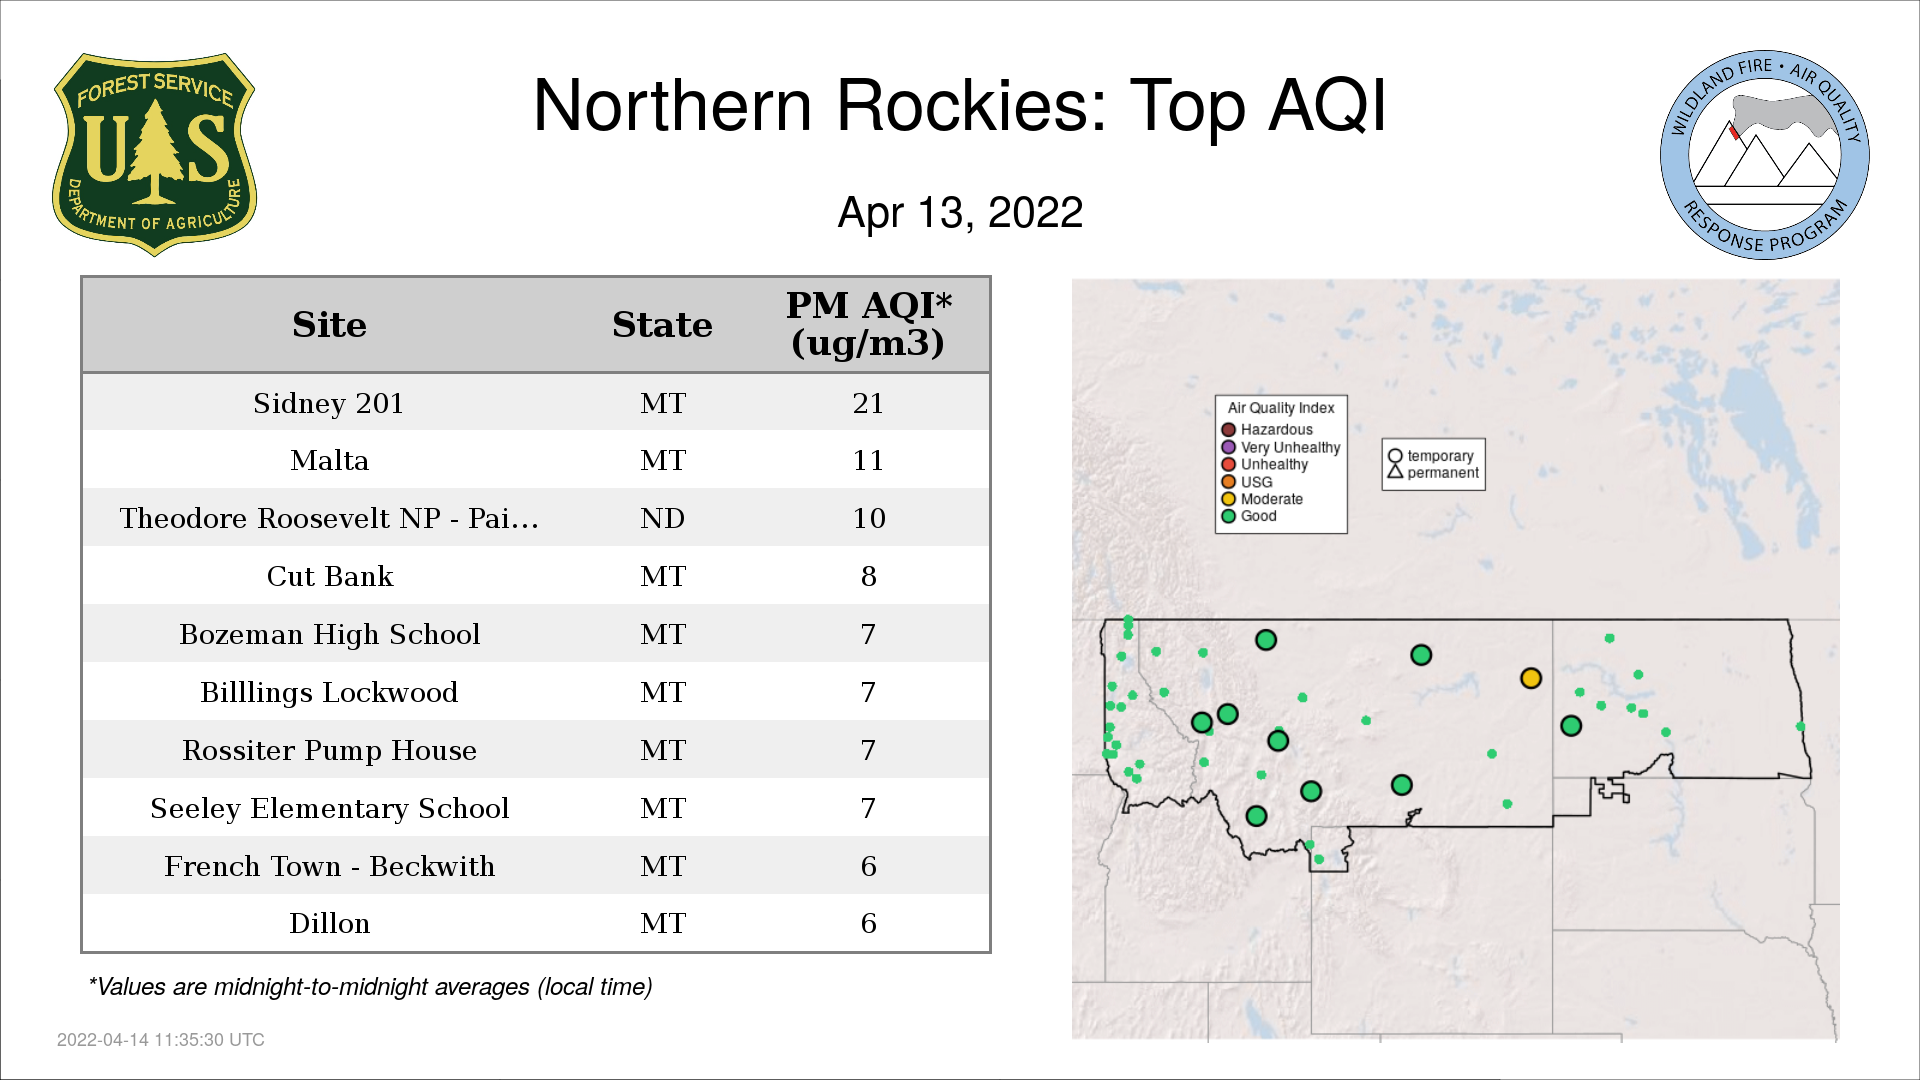
Task: Click the midnight-to-midnight averages footnote
Action: point(370,987)
